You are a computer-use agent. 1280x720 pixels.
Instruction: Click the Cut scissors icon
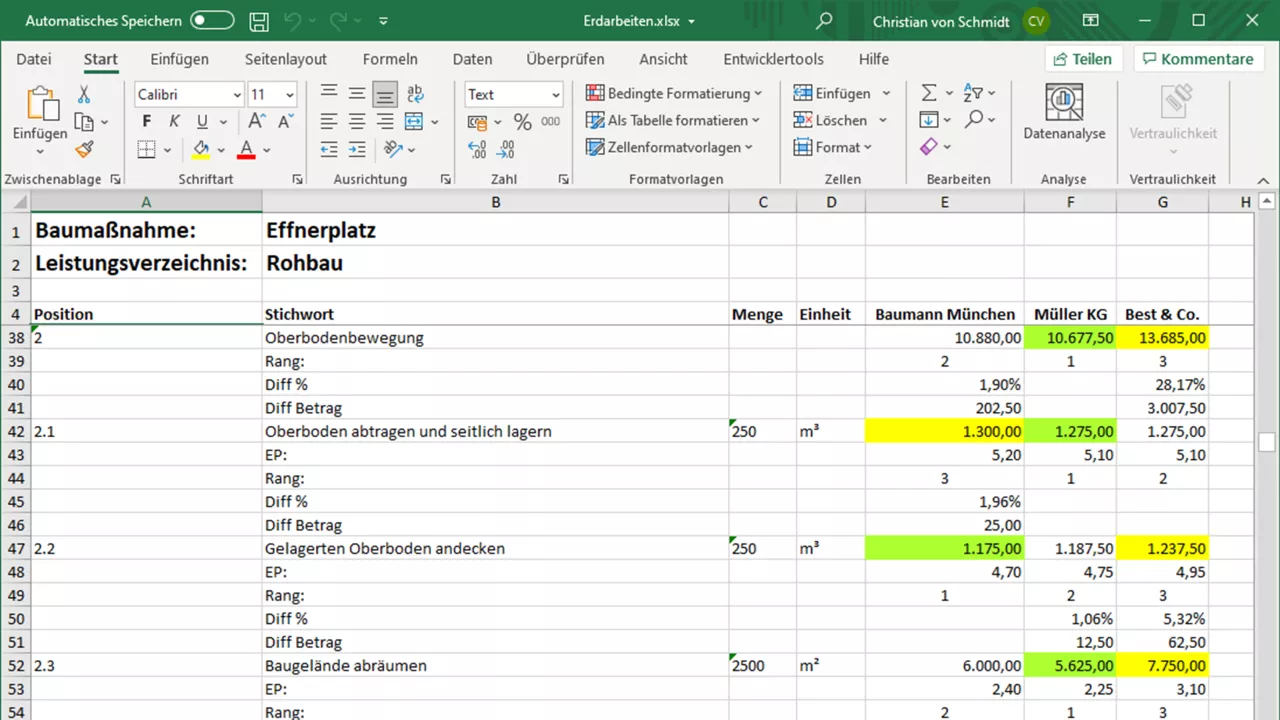84,94
